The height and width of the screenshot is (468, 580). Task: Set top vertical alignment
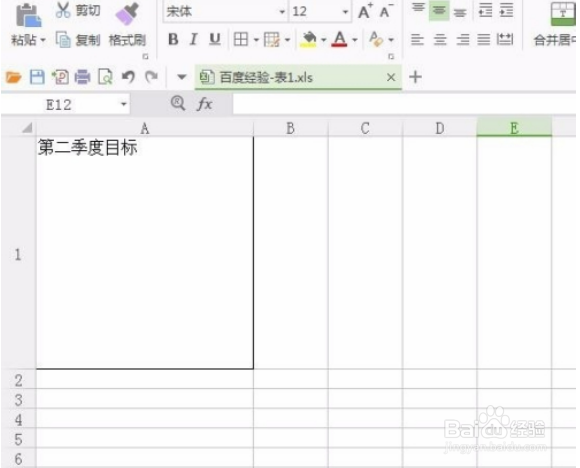click(x=418, y=9)
